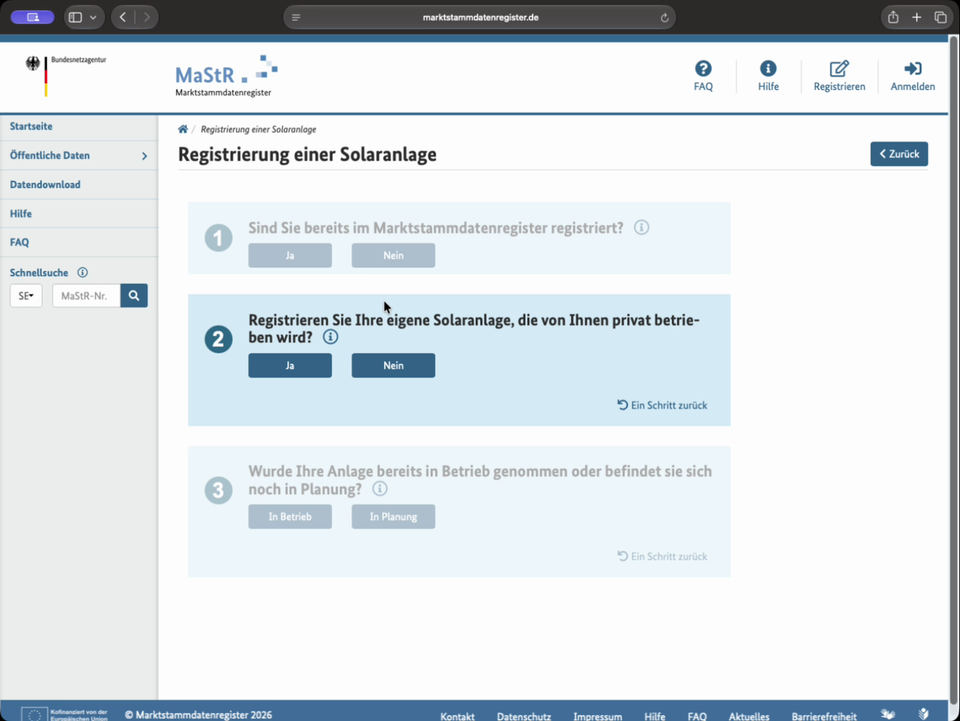Open the sidebar dropdown arrow in browser toolbar

click(93, 18)
